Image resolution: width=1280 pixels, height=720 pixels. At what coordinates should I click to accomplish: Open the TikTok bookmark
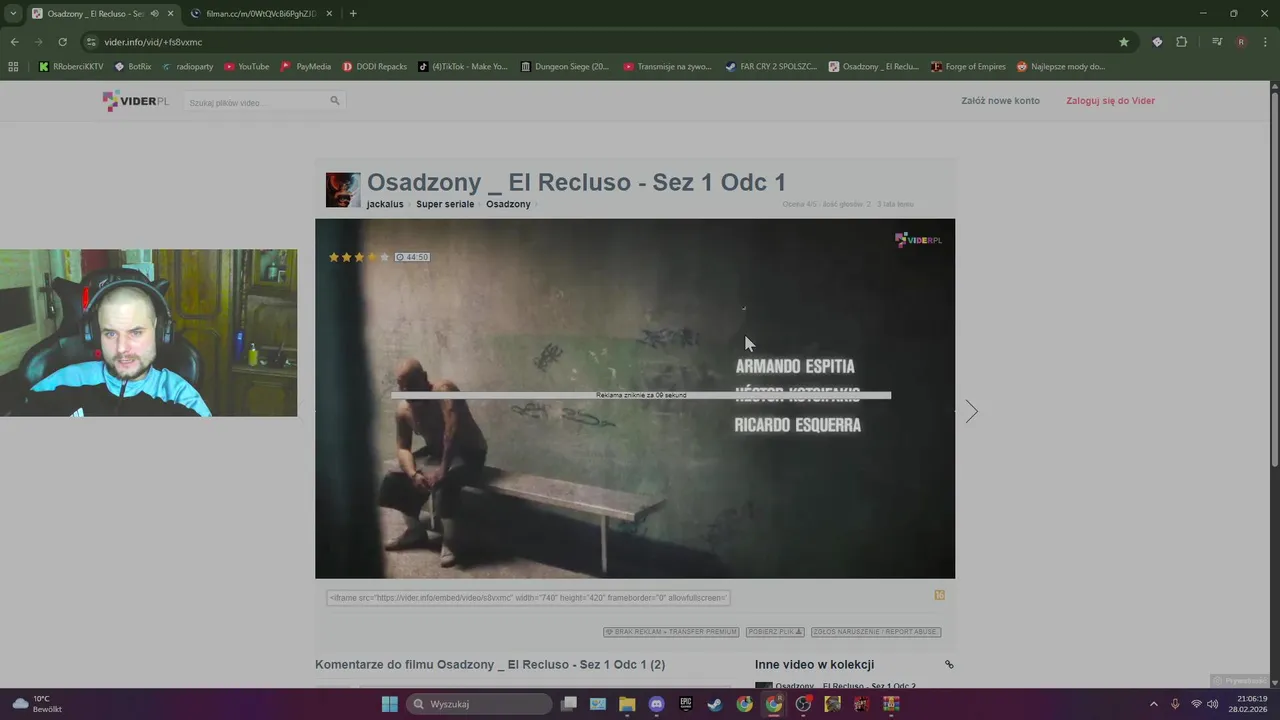coord(463,67)
